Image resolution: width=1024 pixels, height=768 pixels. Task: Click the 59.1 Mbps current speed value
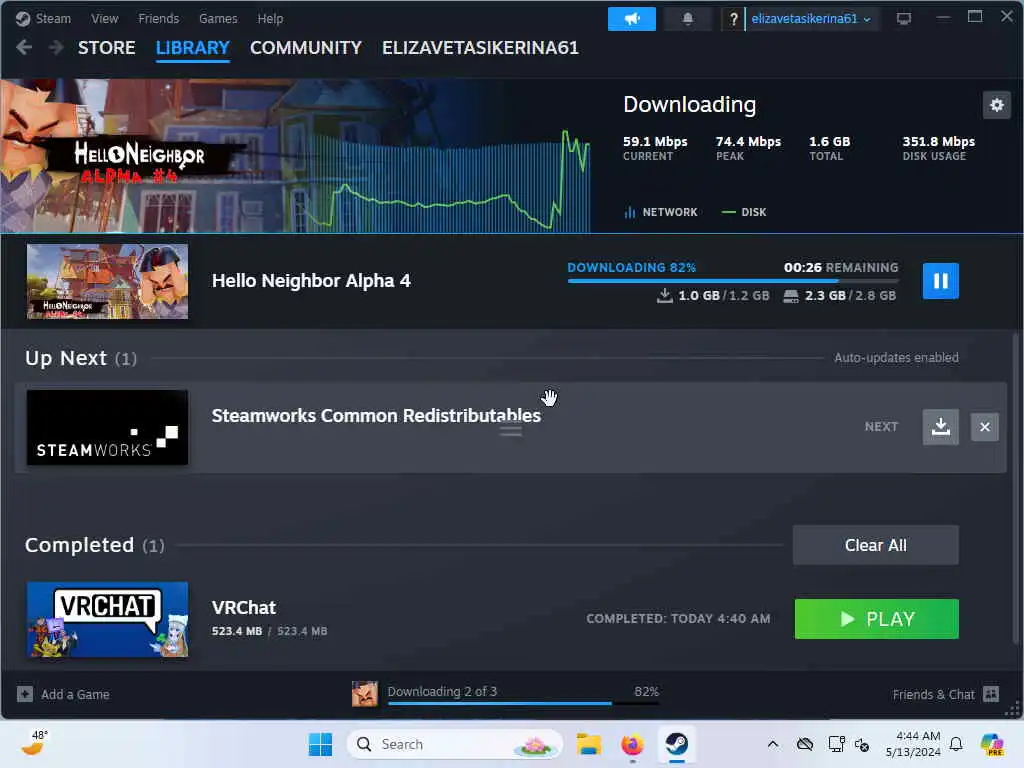click(655, 142)
